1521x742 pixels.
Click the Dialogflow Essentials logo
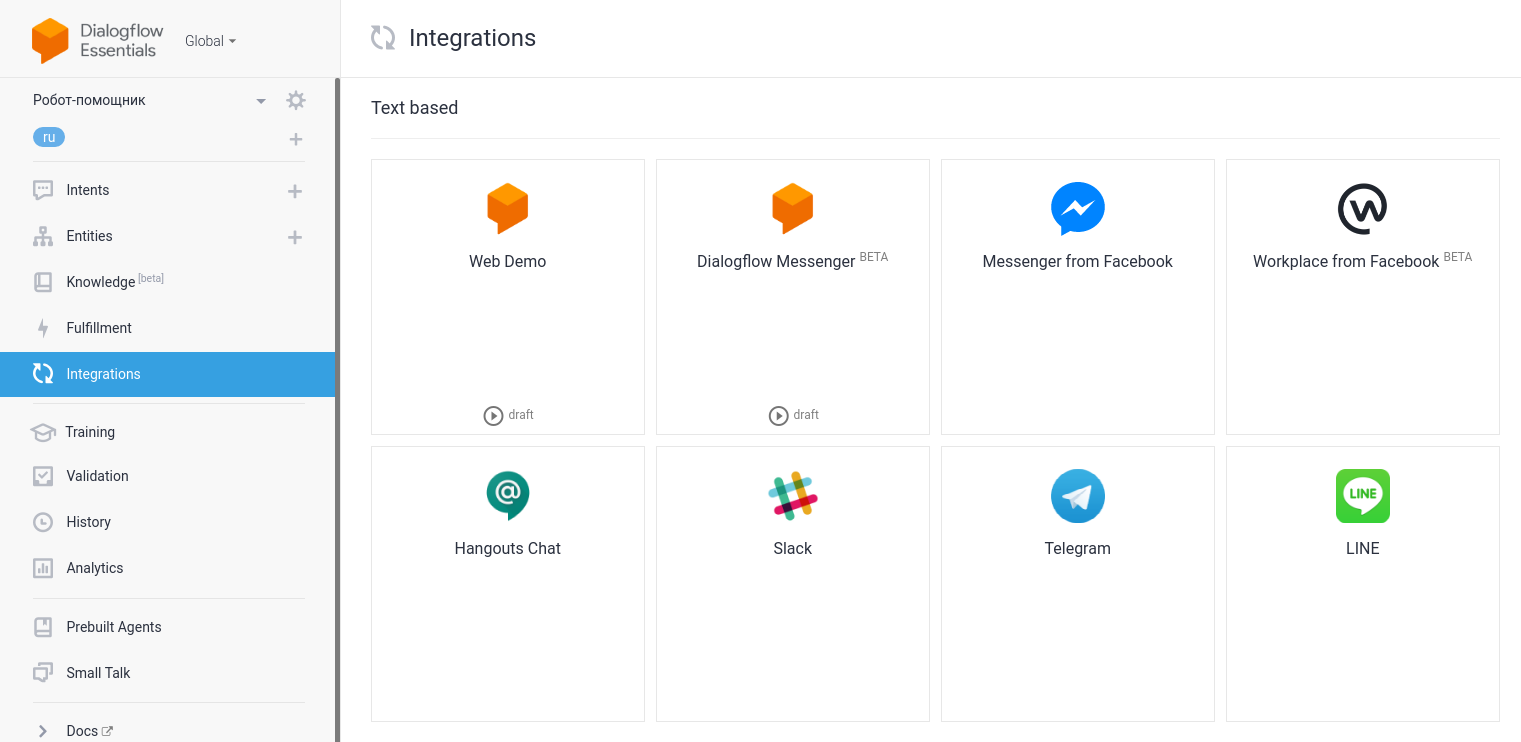pyautogui.click(x=97, y=41)
